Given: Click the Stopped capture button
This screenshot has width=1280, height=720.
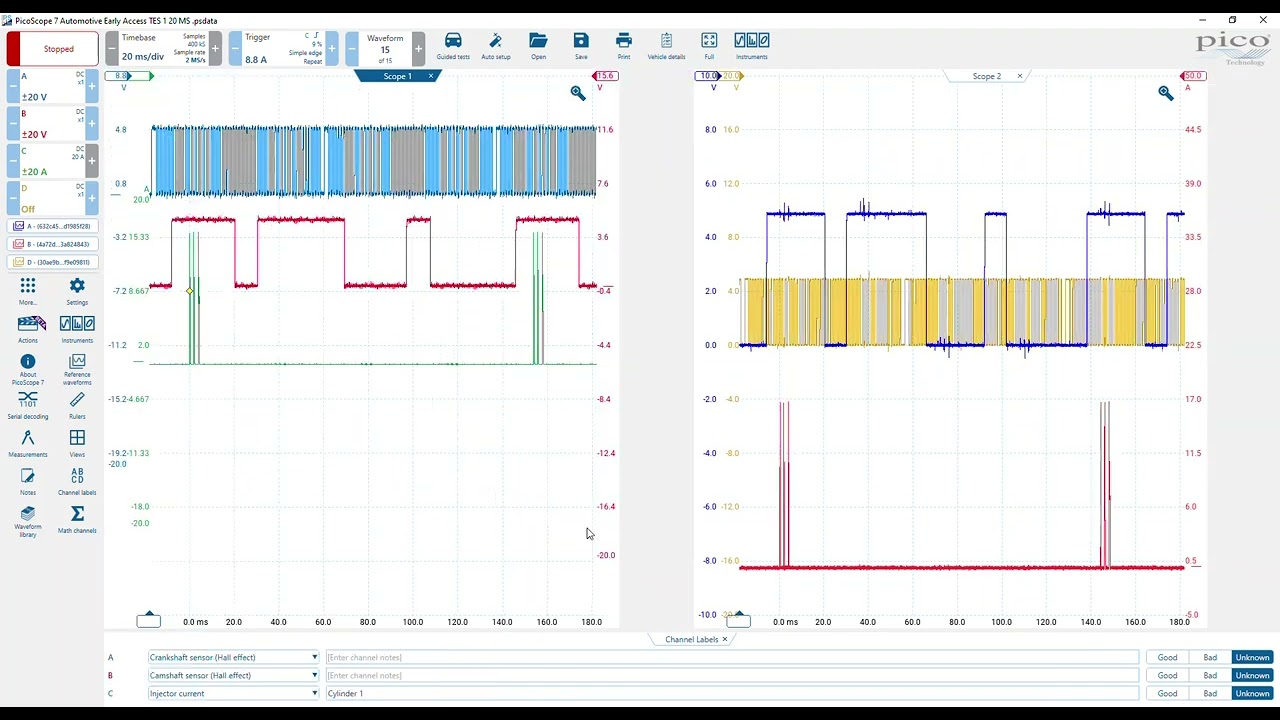Looking at the screenshot, I should pos(52,48).
